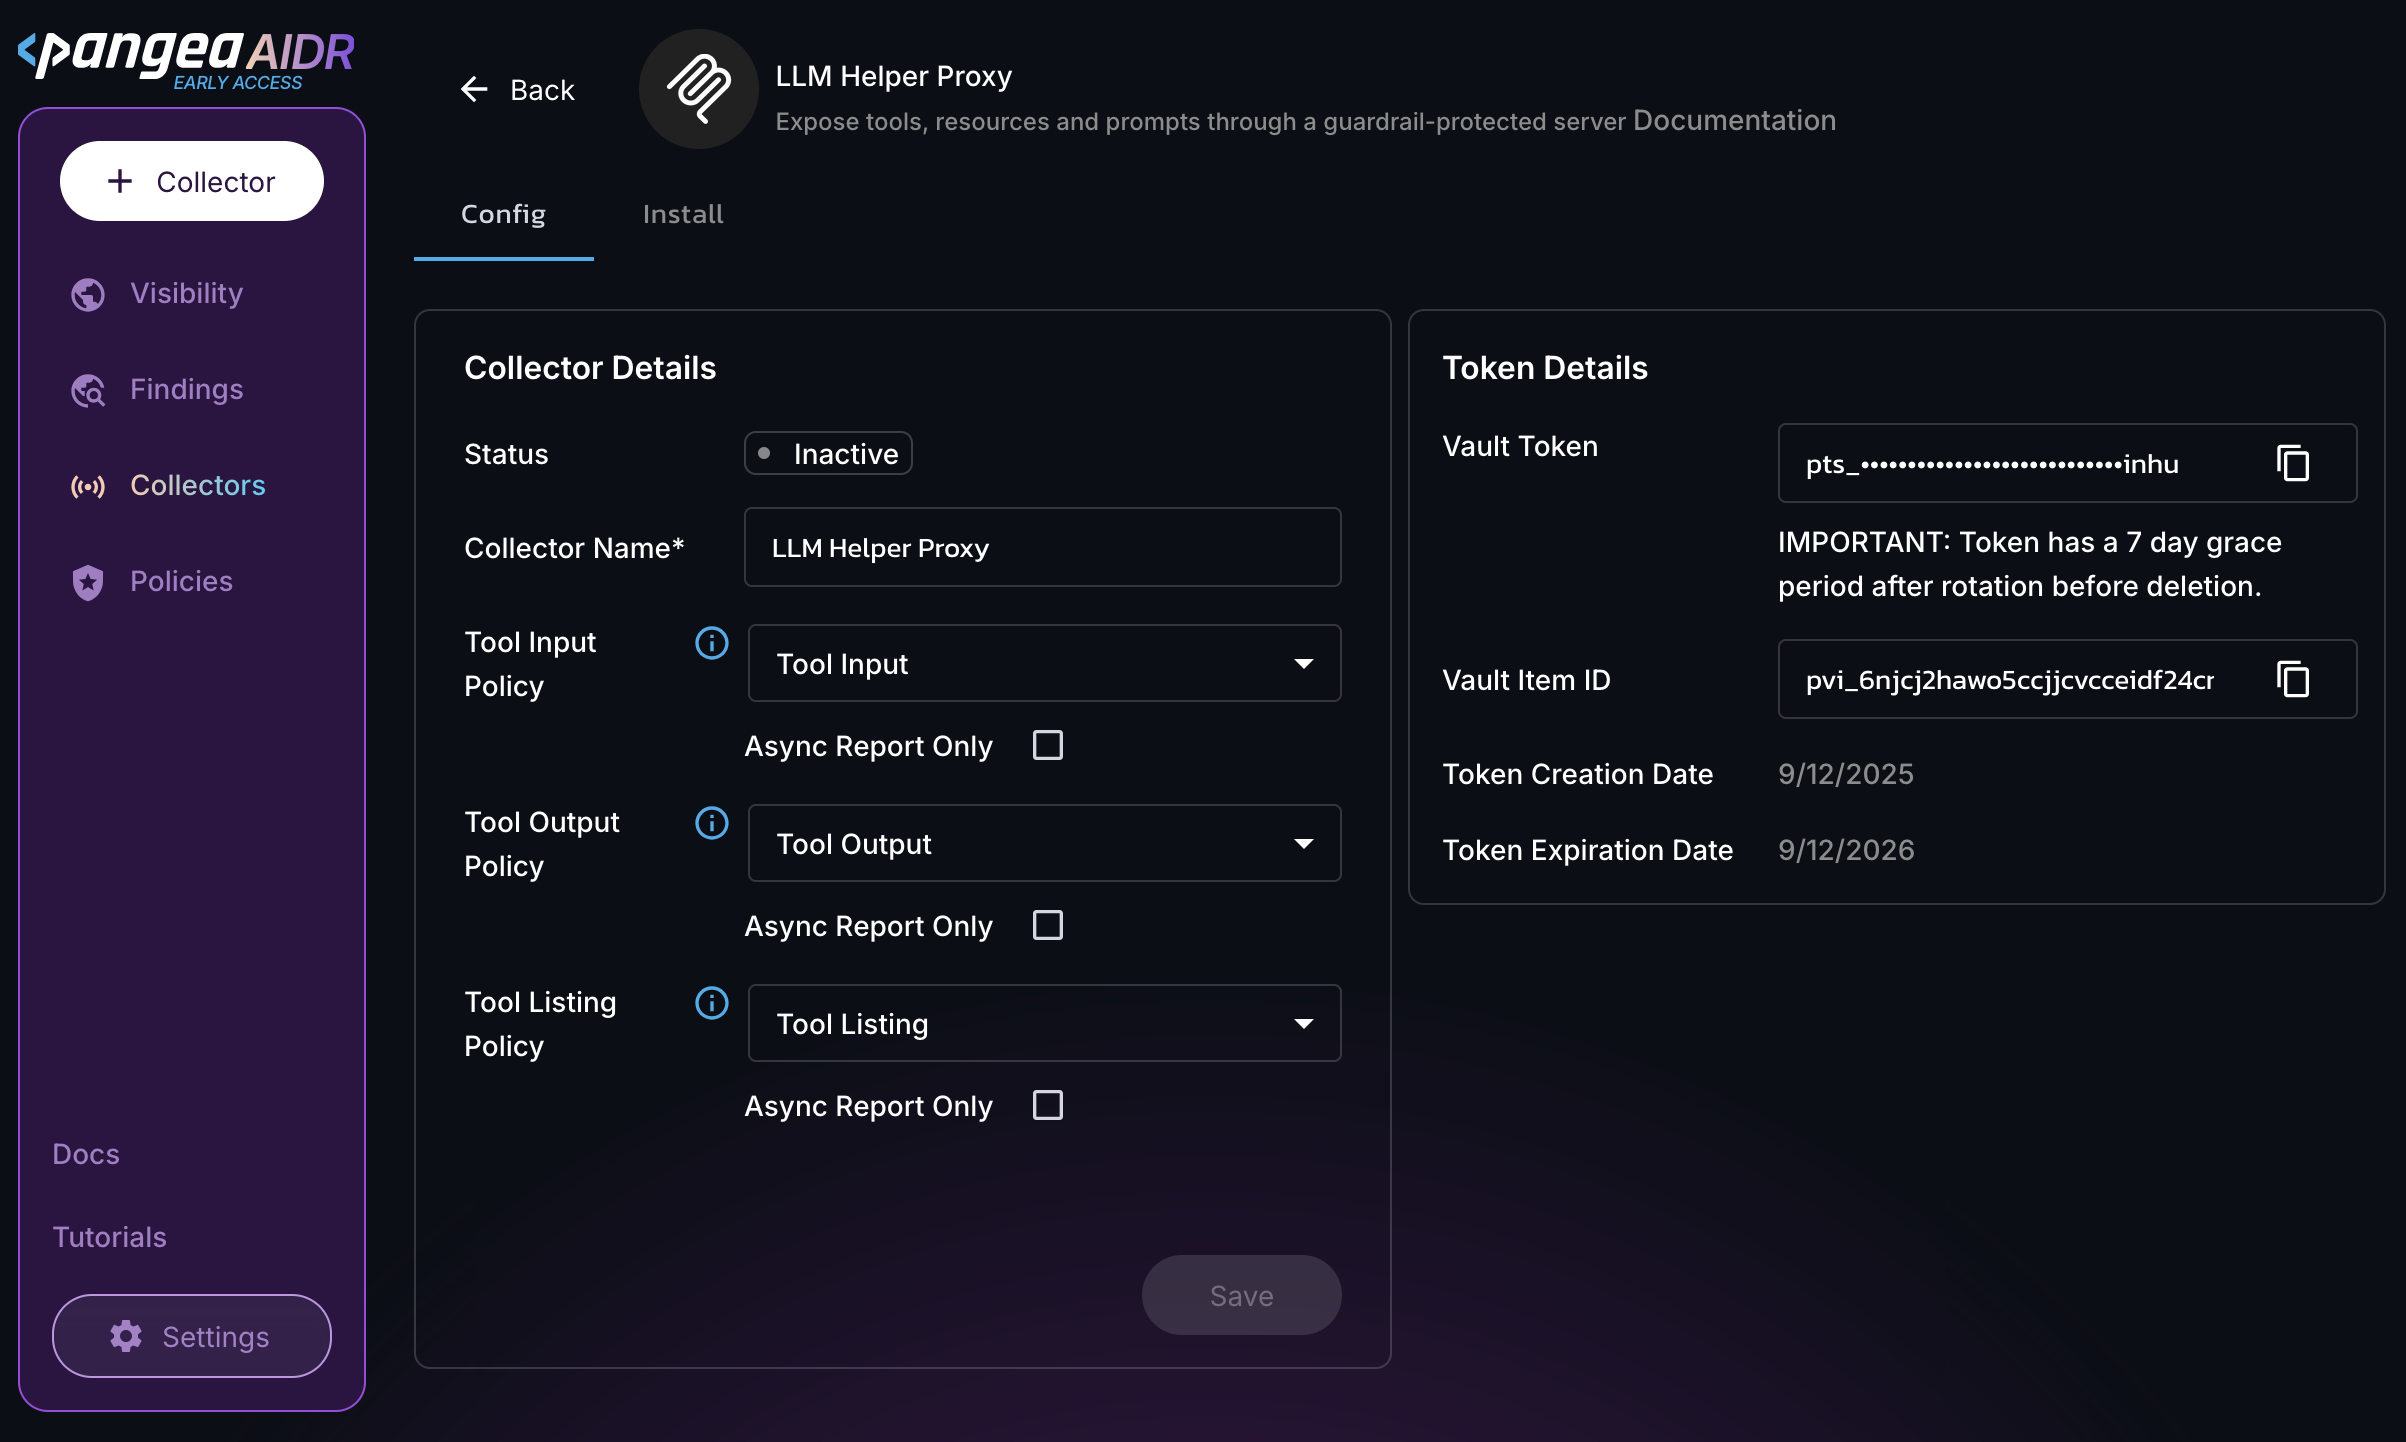Open the Documentation link
Viewport: 2406px width, 1442px height.
point(1733,121)
